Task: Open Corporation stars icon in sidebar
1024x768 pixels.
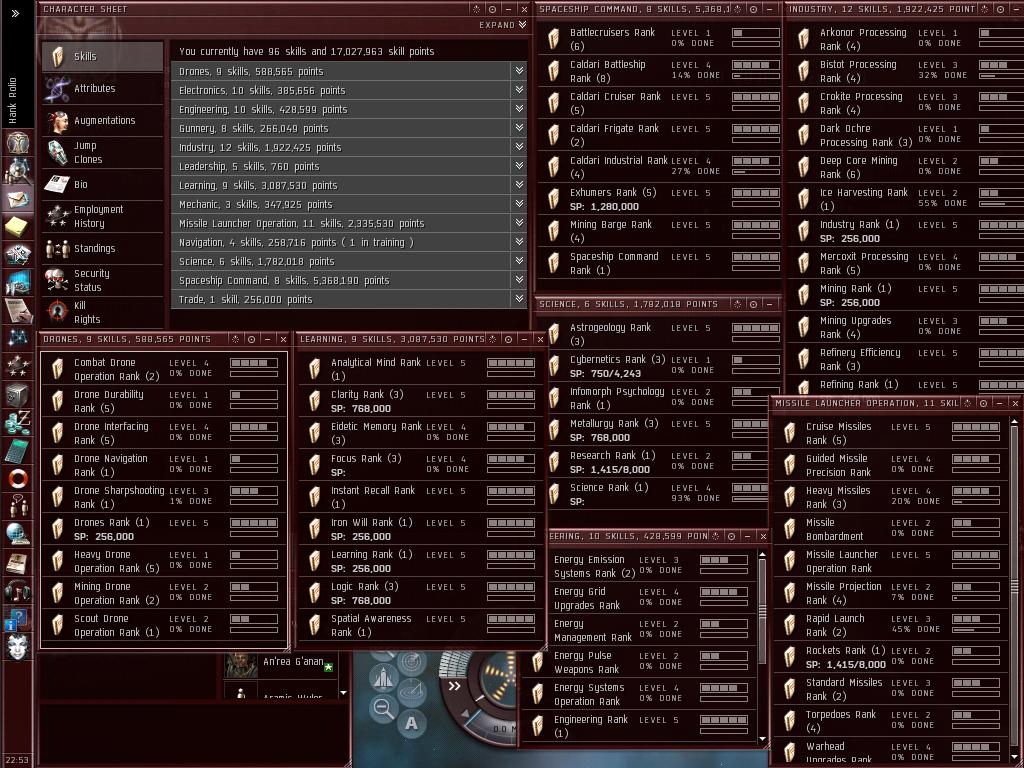Action: pyautogui.click(x=17, y=366)
